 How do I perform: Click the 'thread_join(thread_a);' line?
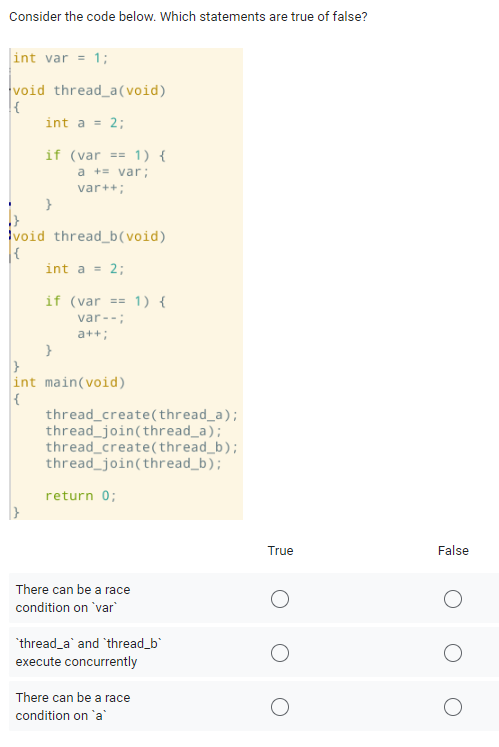pyautogui.click(x=133, y=431)
